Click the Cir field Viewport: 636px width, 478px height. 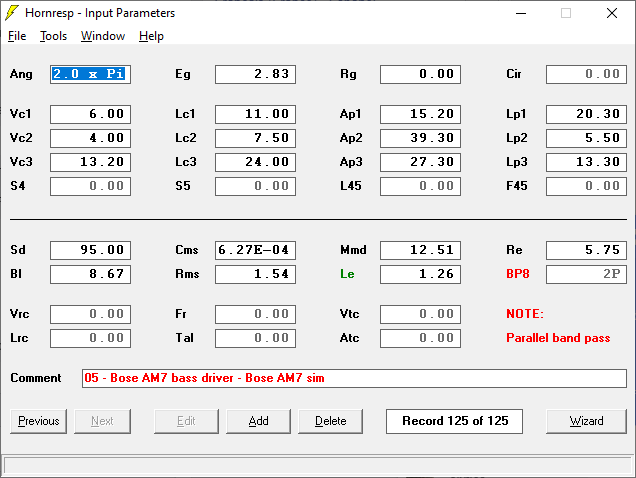587,74
